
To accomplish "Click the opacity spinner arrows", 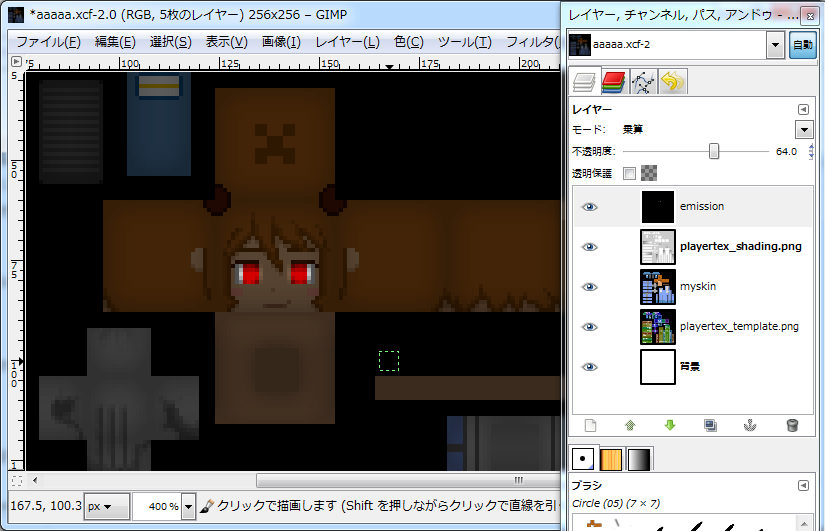I will tap(811, 152).
